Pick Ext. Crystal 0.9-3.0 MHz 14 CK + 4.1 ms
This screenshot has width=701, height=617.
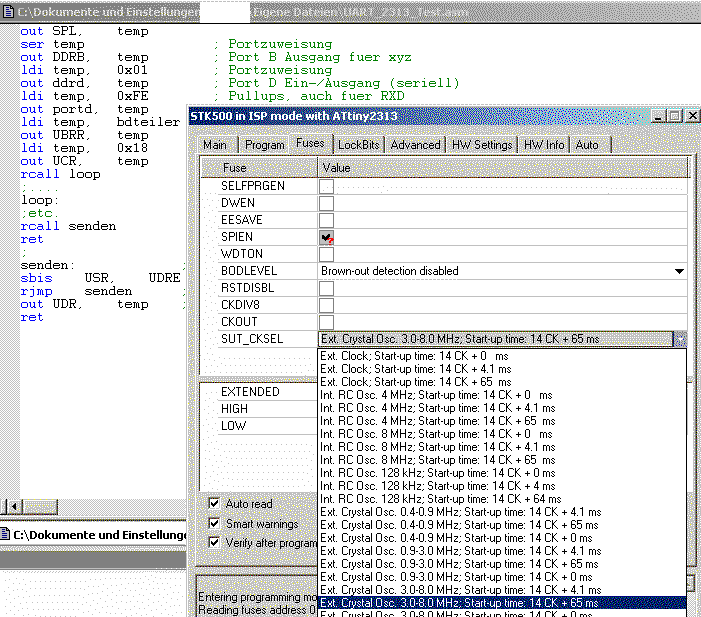tap(502, 550)
